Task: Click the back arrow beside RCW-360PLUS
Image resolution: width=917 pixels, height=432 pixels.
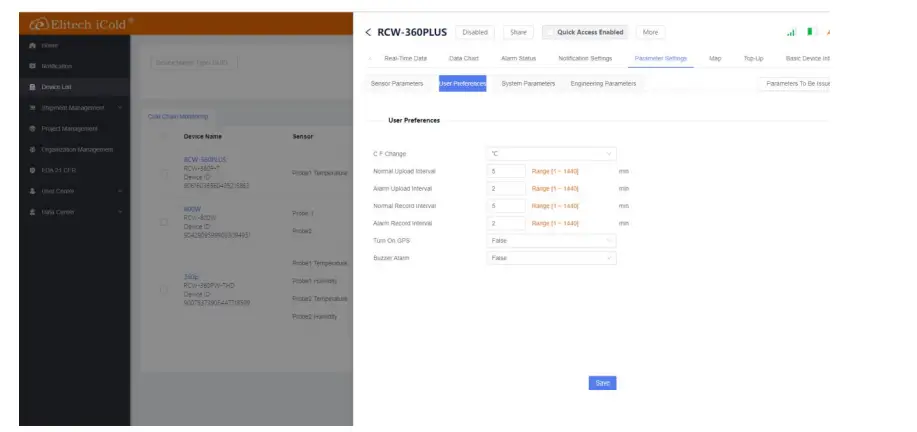Action: tap(368, 32)
